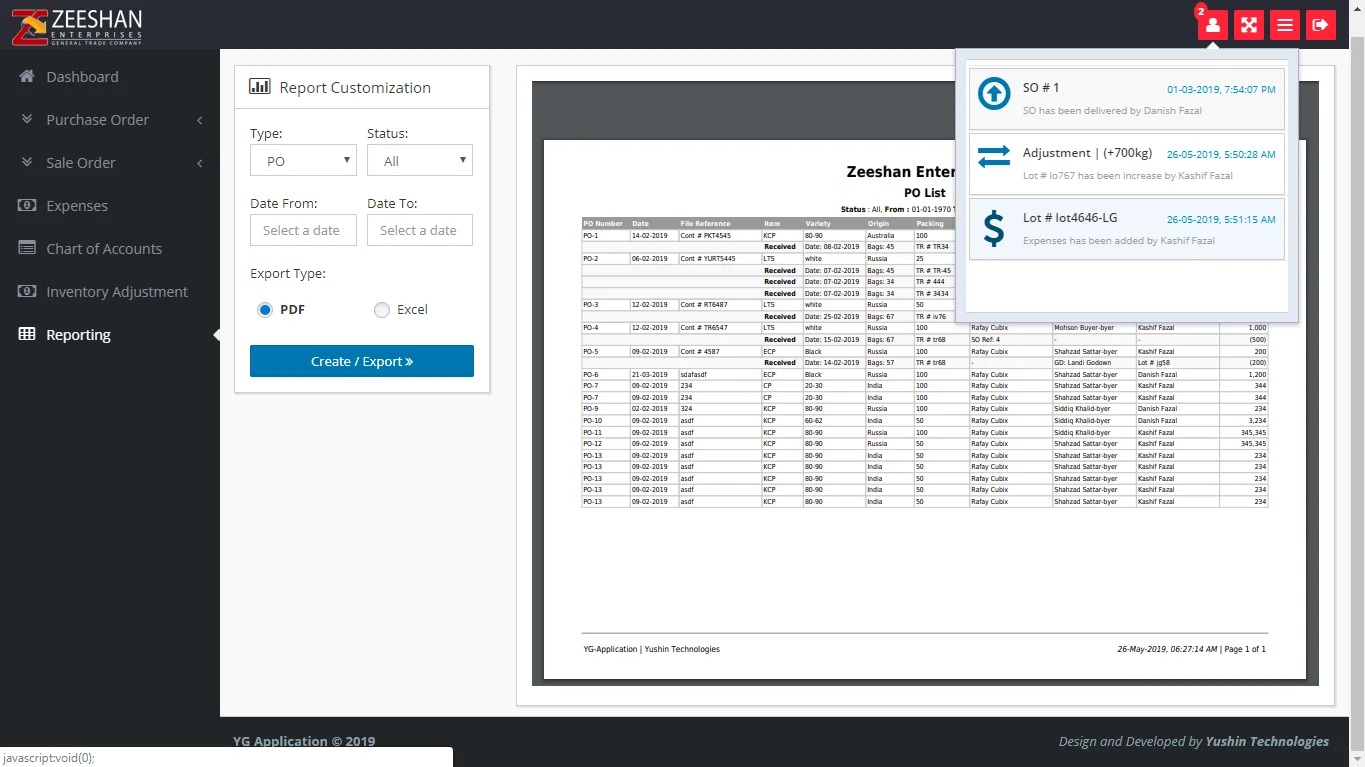Open Chart of Accounts page
Image resolution: width=1365 pixels, height=767 pixels.
coord(103,249)
